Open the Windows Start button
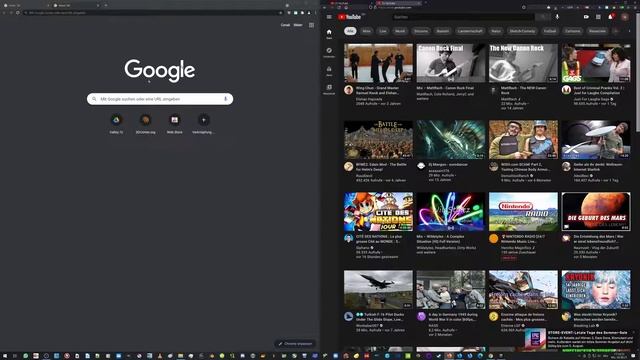 coord(4,356)
